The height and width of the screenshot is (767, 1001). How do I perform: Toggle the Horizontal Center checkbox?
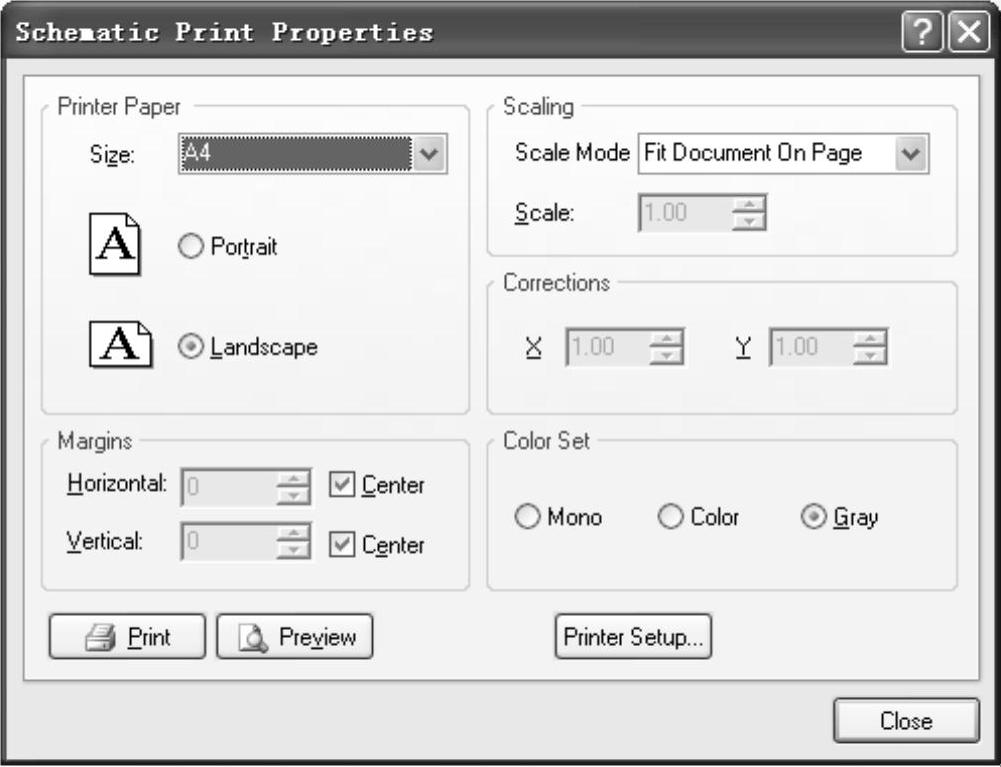tap(342, 486)
